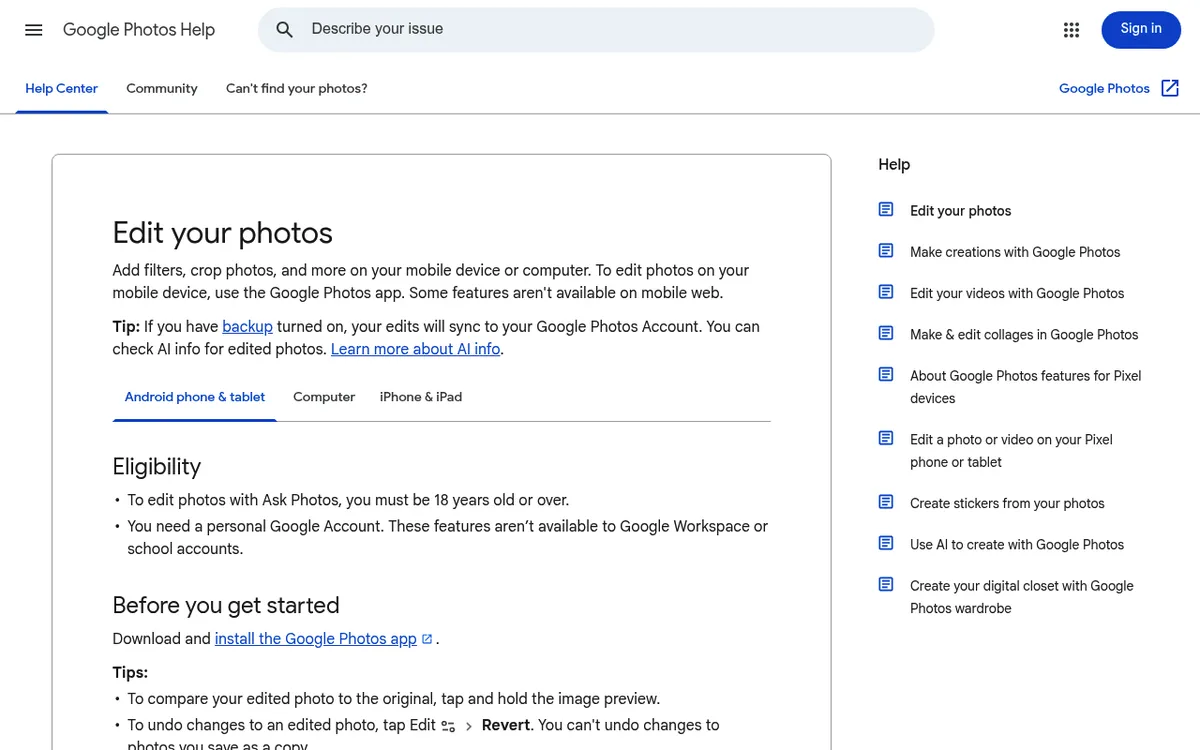This screenshot has height=750, width=1200.
Task: Select Android phone & tablet tab
Action: pos(195,397)
